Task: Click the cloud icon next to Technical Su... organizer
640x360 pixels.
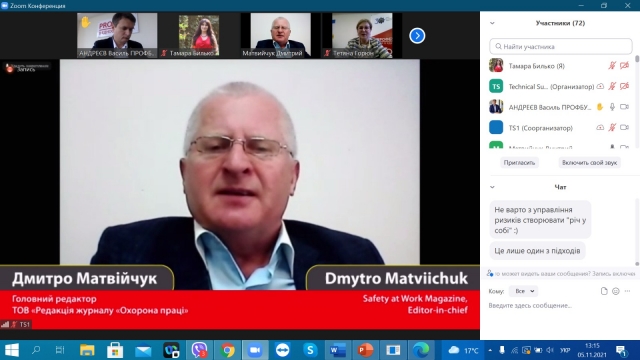Action: [x=600, y=87]
